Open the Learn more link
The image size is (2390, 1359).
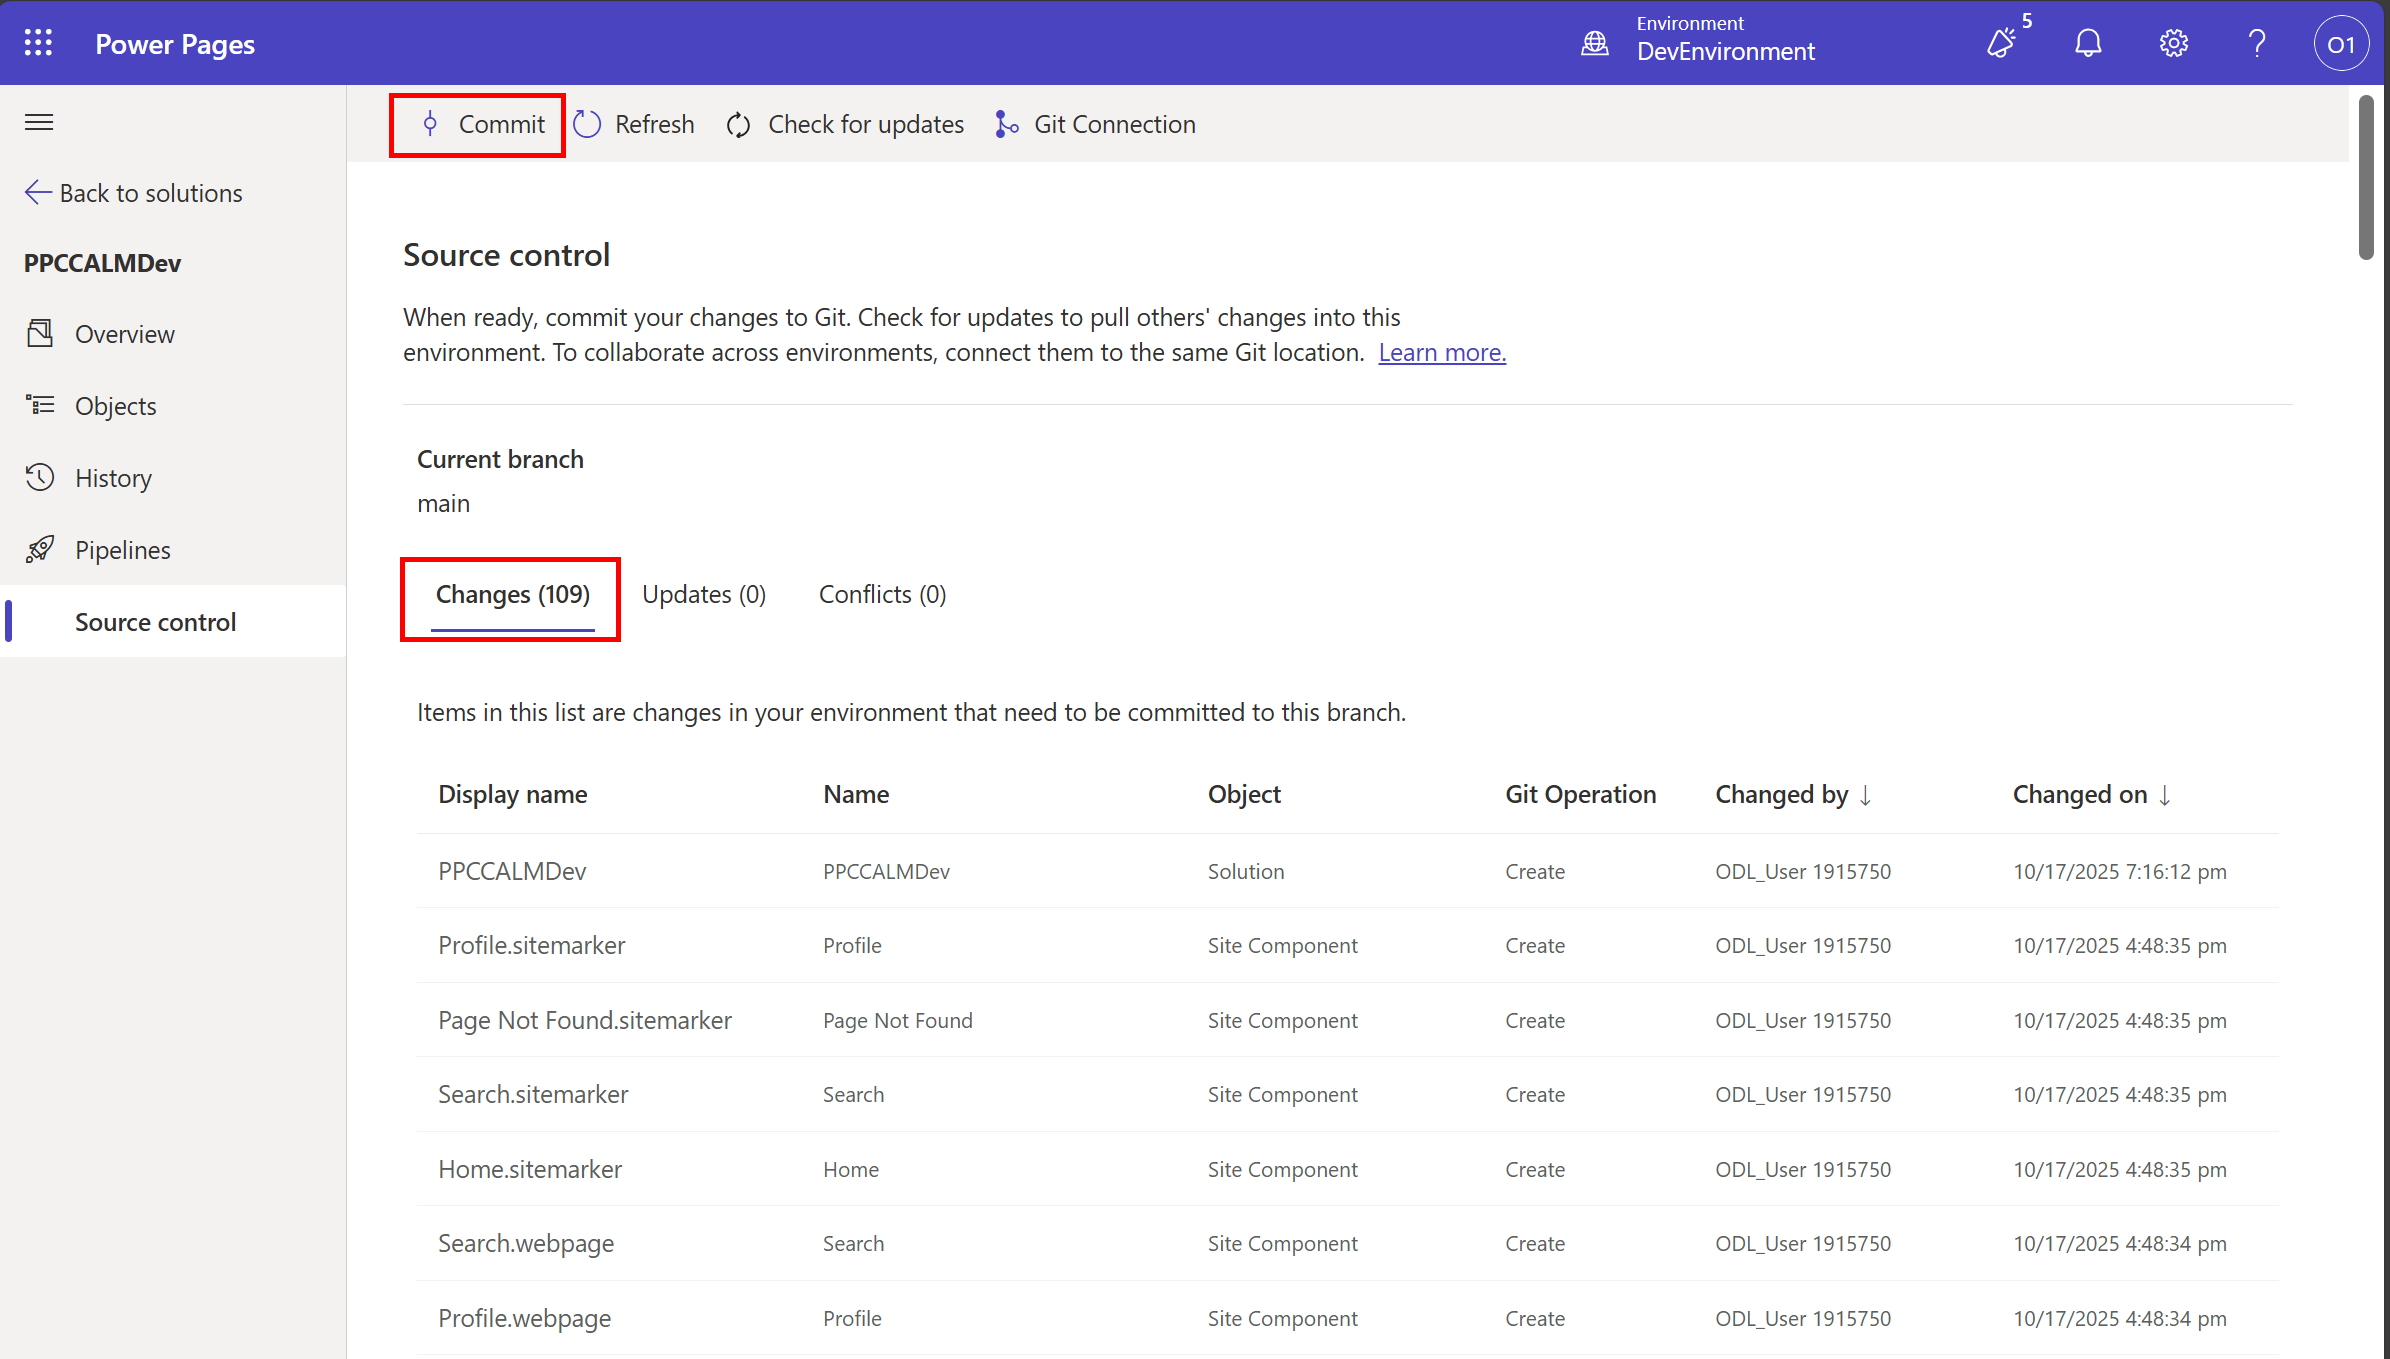click(x=1441, y=352)
